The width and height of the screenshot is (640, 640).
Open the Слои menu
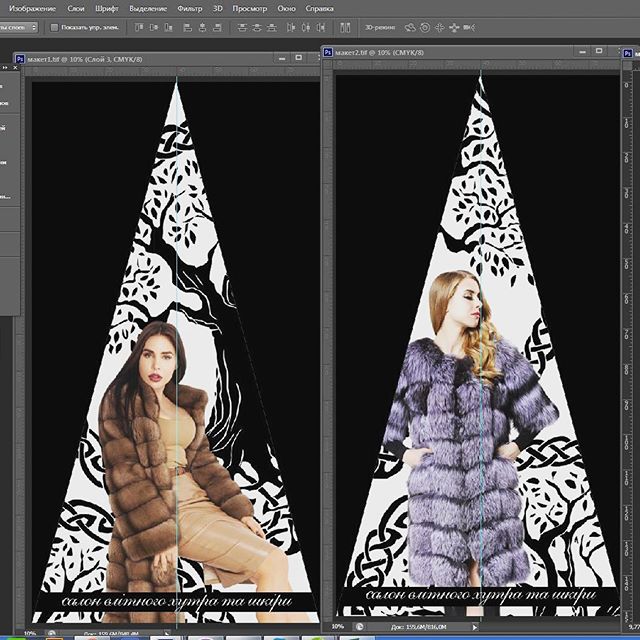76,9
